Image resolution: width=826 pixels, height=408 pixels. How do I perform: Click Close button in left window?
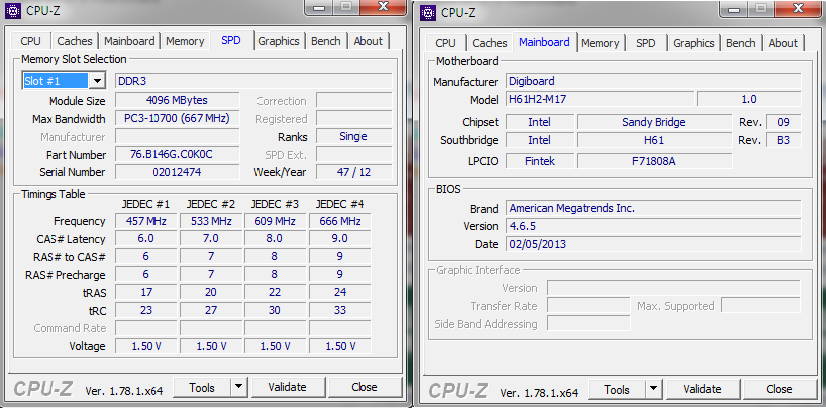pos(364,387)
